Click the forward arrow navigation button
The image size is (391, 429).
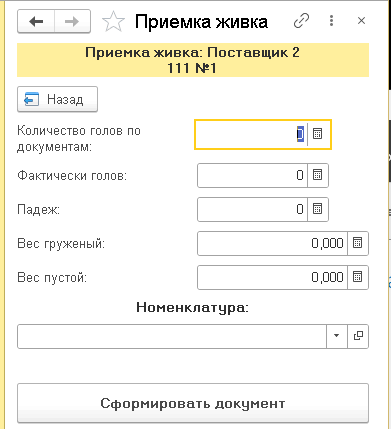(72, 22)
